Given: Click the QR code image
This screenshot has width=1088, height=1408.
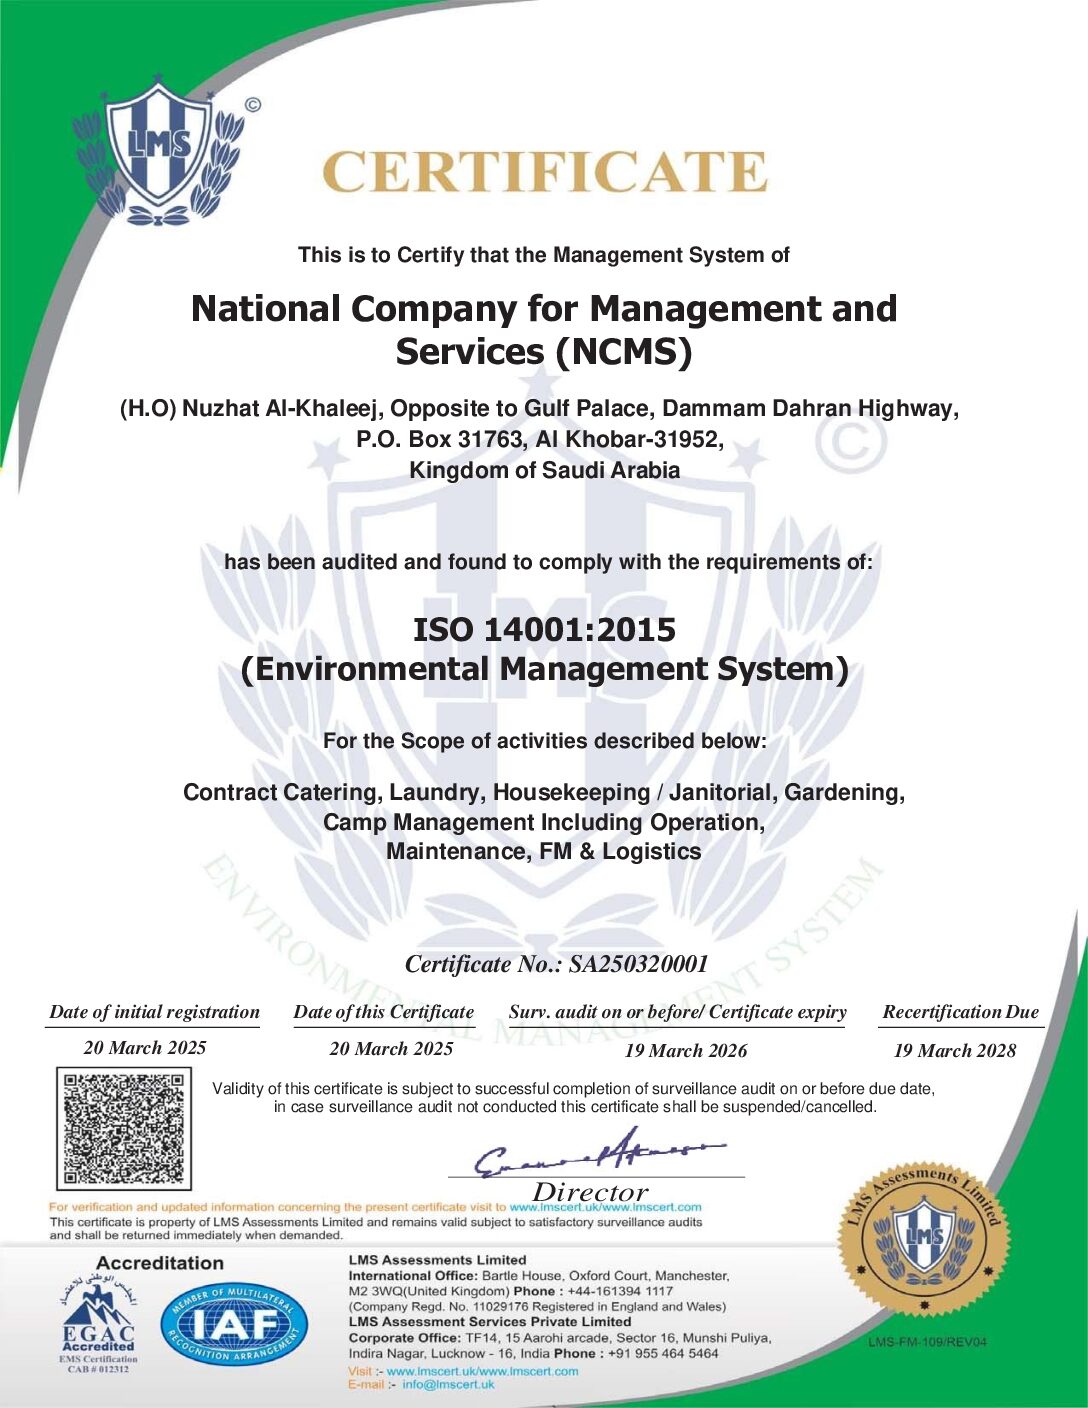Looking at the screenshot, I should tap(124, 1128).
